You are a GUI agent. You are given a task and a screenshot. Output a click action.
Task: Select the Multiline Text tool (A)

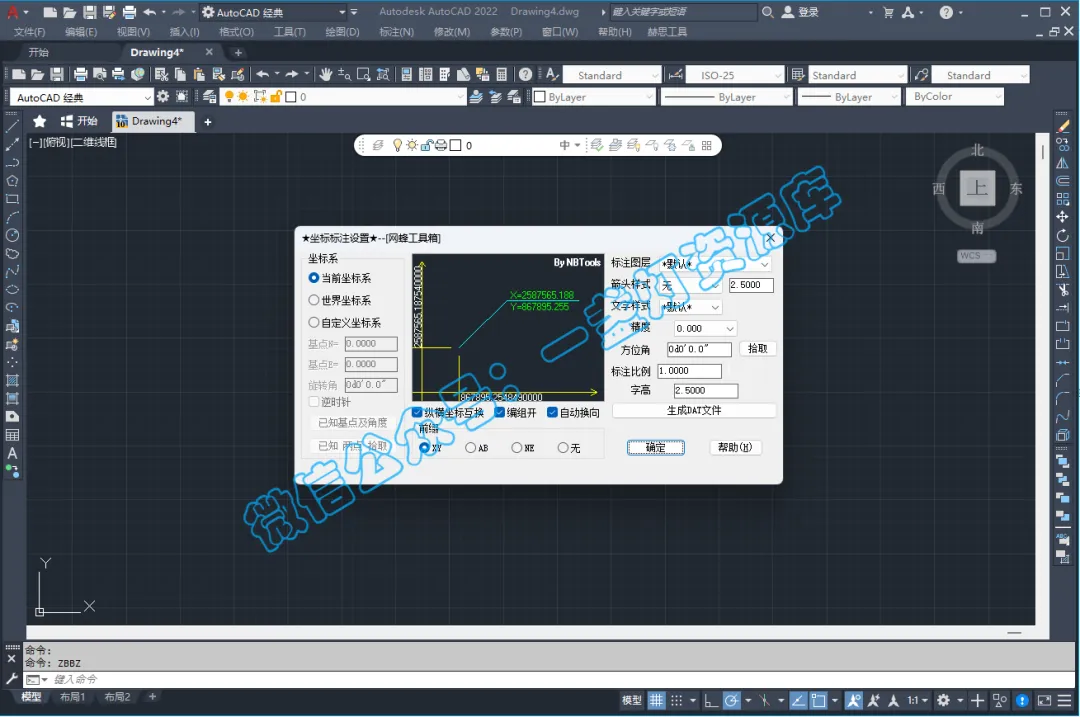coord(12,453)
